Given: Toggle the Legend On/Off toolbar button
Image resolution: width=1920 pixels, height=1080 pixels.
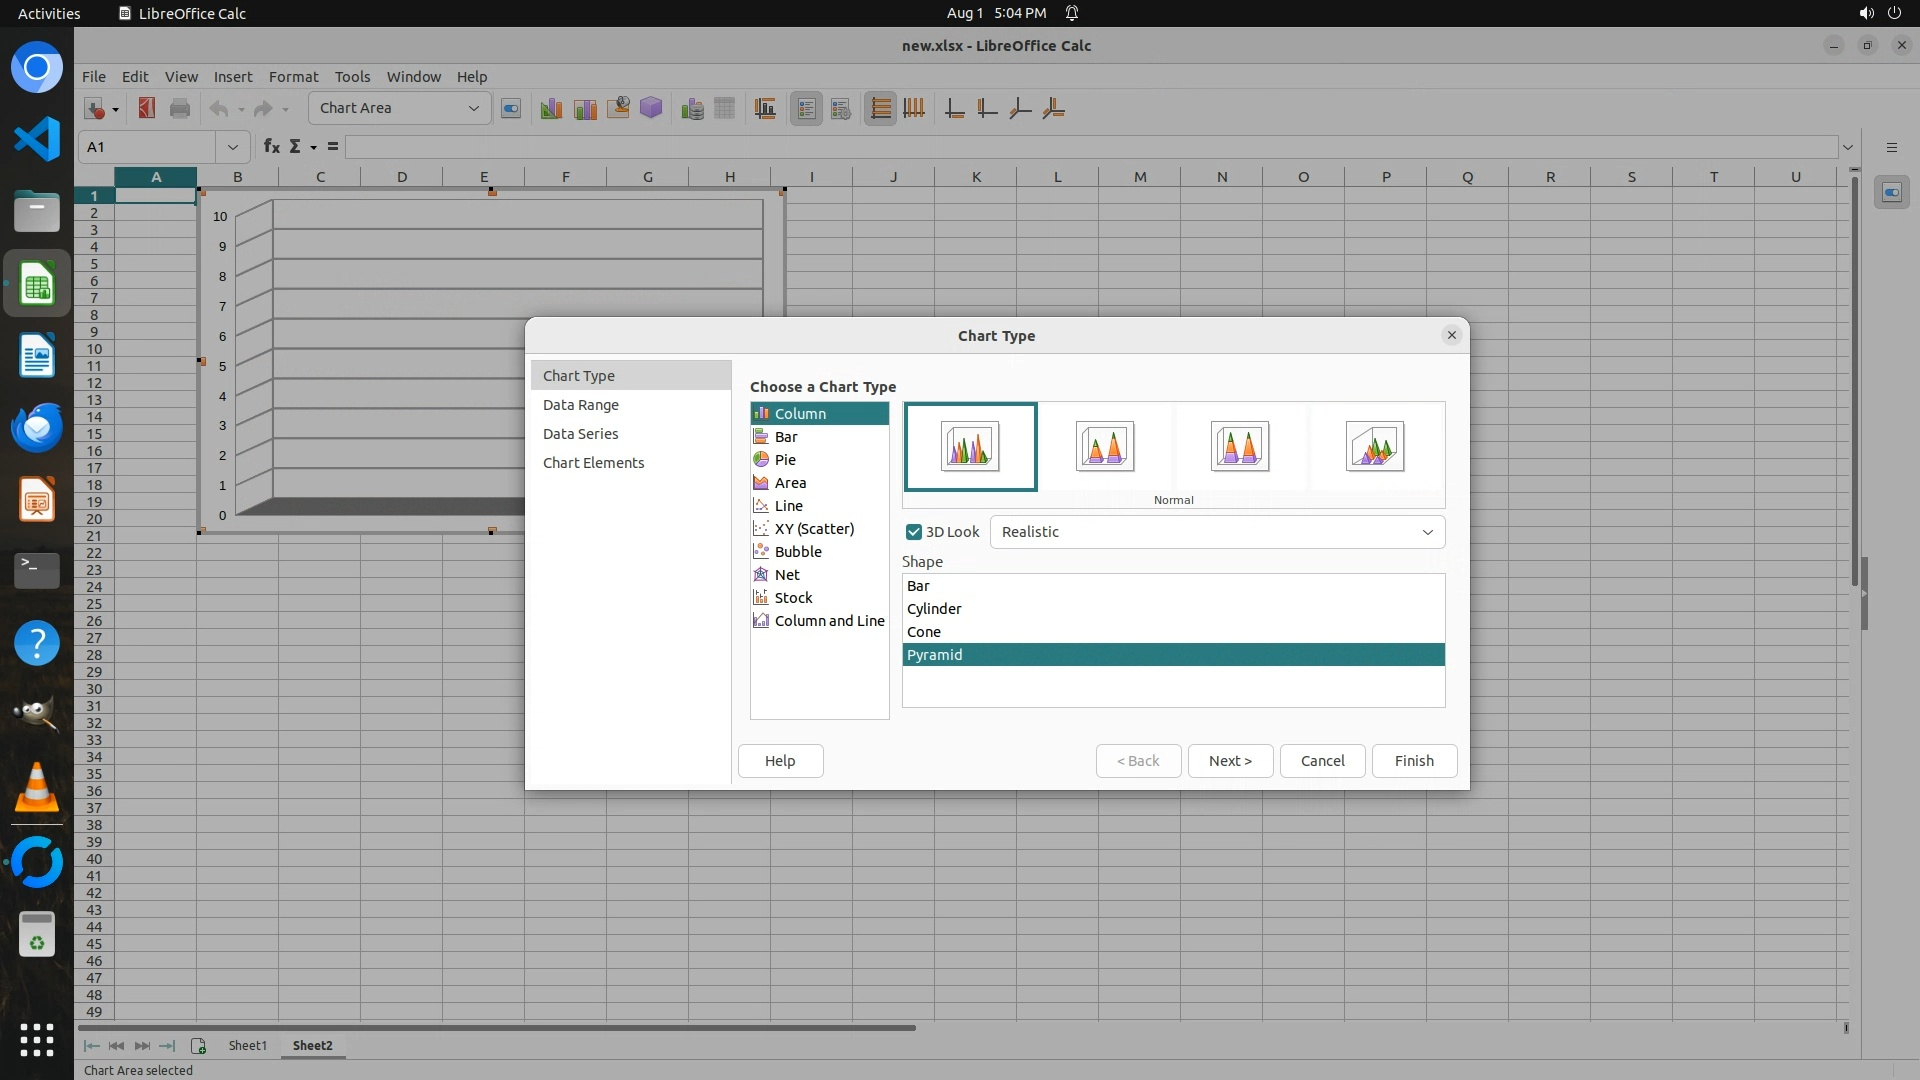Looking at the screenshot, I should (807, 108).
